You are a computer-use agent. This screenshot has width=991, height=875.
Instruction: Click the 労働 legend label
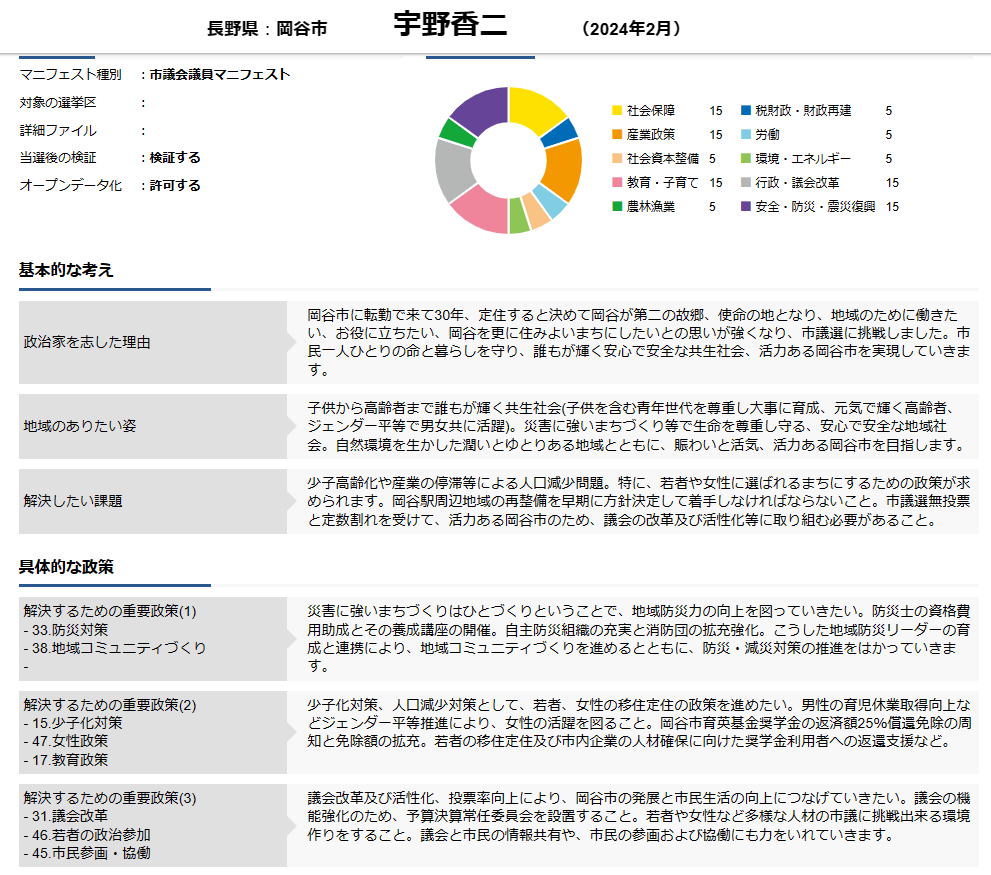[x=767, y=135]
